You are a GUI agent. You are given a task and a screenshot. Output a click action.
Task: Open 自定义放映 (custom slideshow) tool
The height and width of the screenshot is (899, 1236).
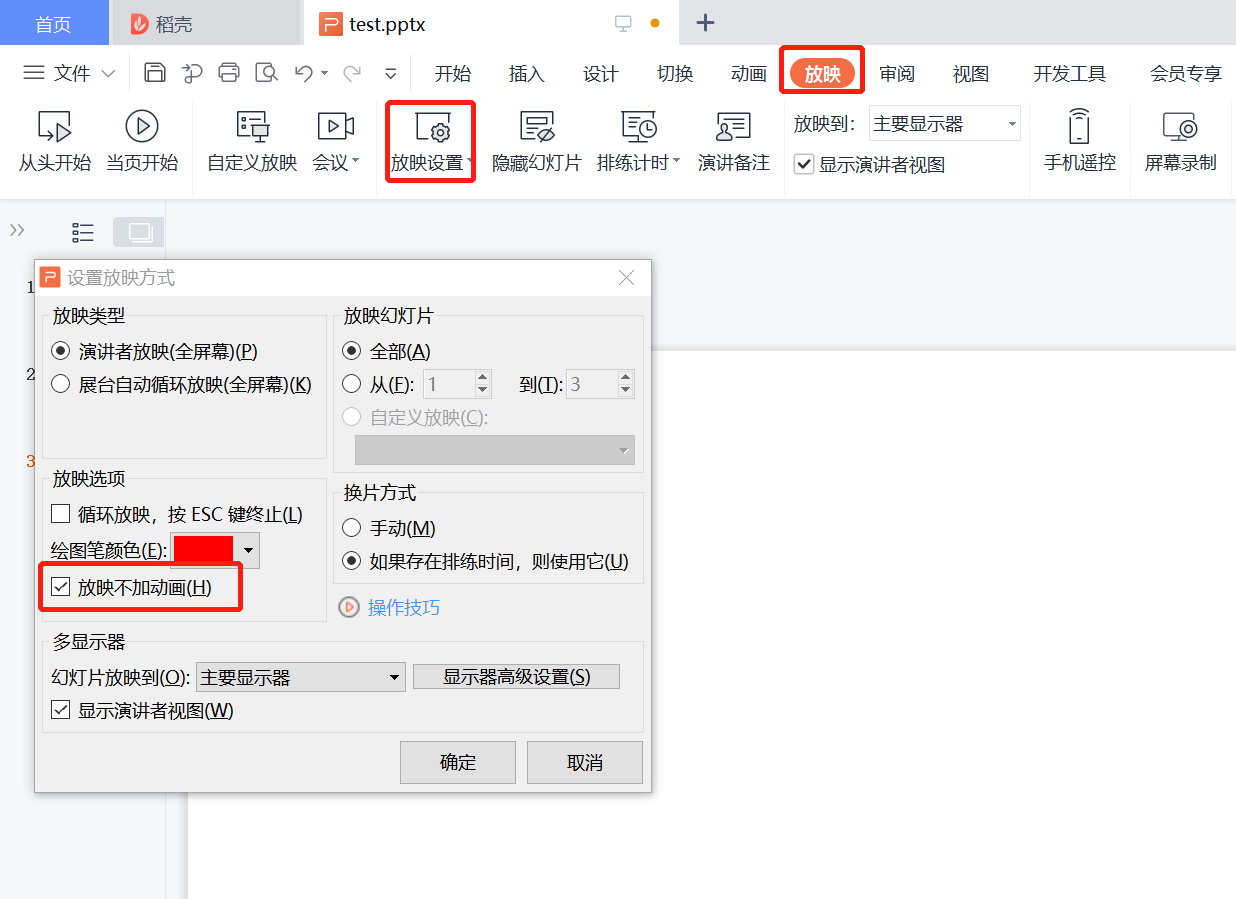point(250,140)
